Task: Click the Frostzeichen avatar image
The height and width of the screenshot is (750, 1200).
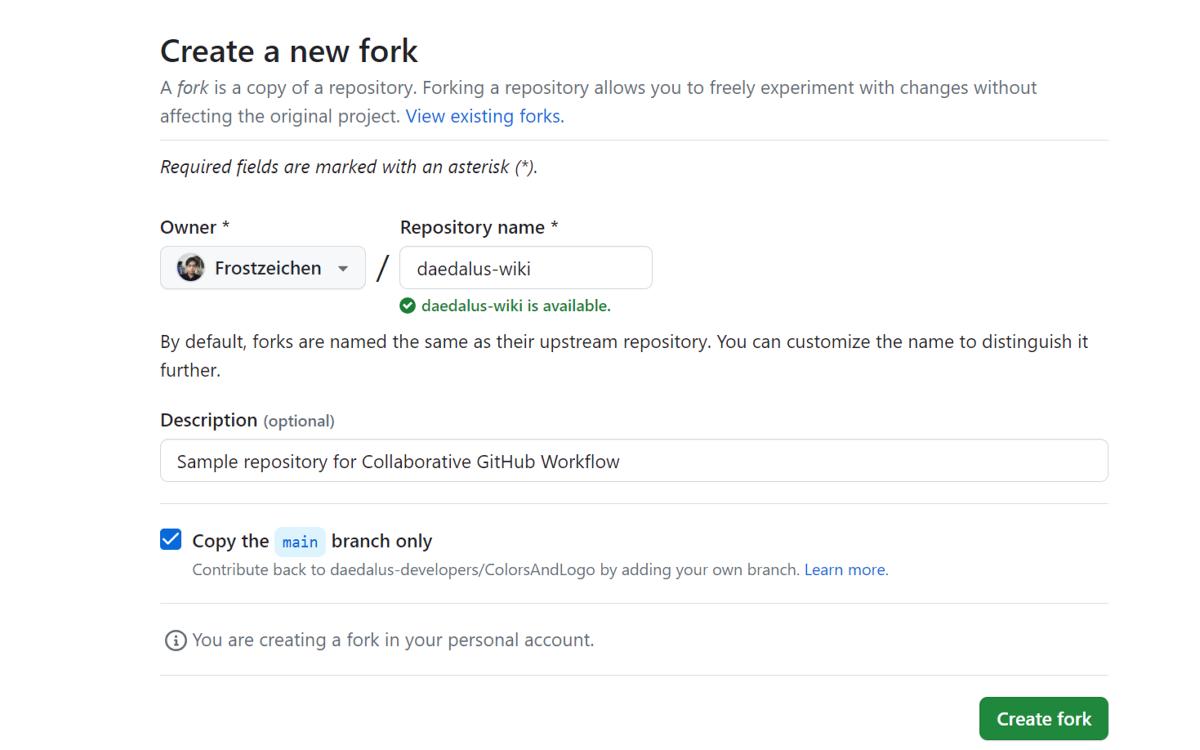Action: click(190, 268)
